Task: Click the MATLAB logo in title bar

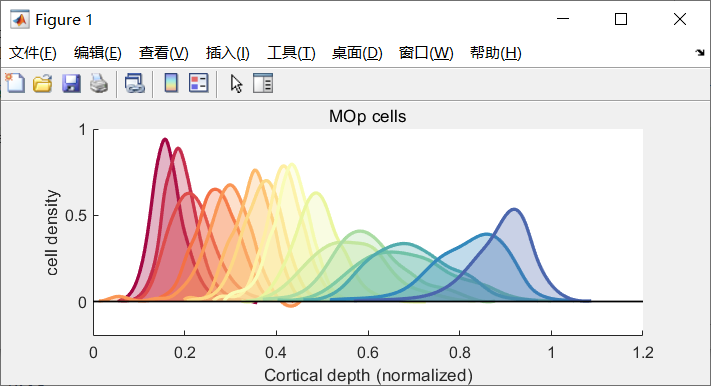Action: pyautogui.click(x=19, y=20)
